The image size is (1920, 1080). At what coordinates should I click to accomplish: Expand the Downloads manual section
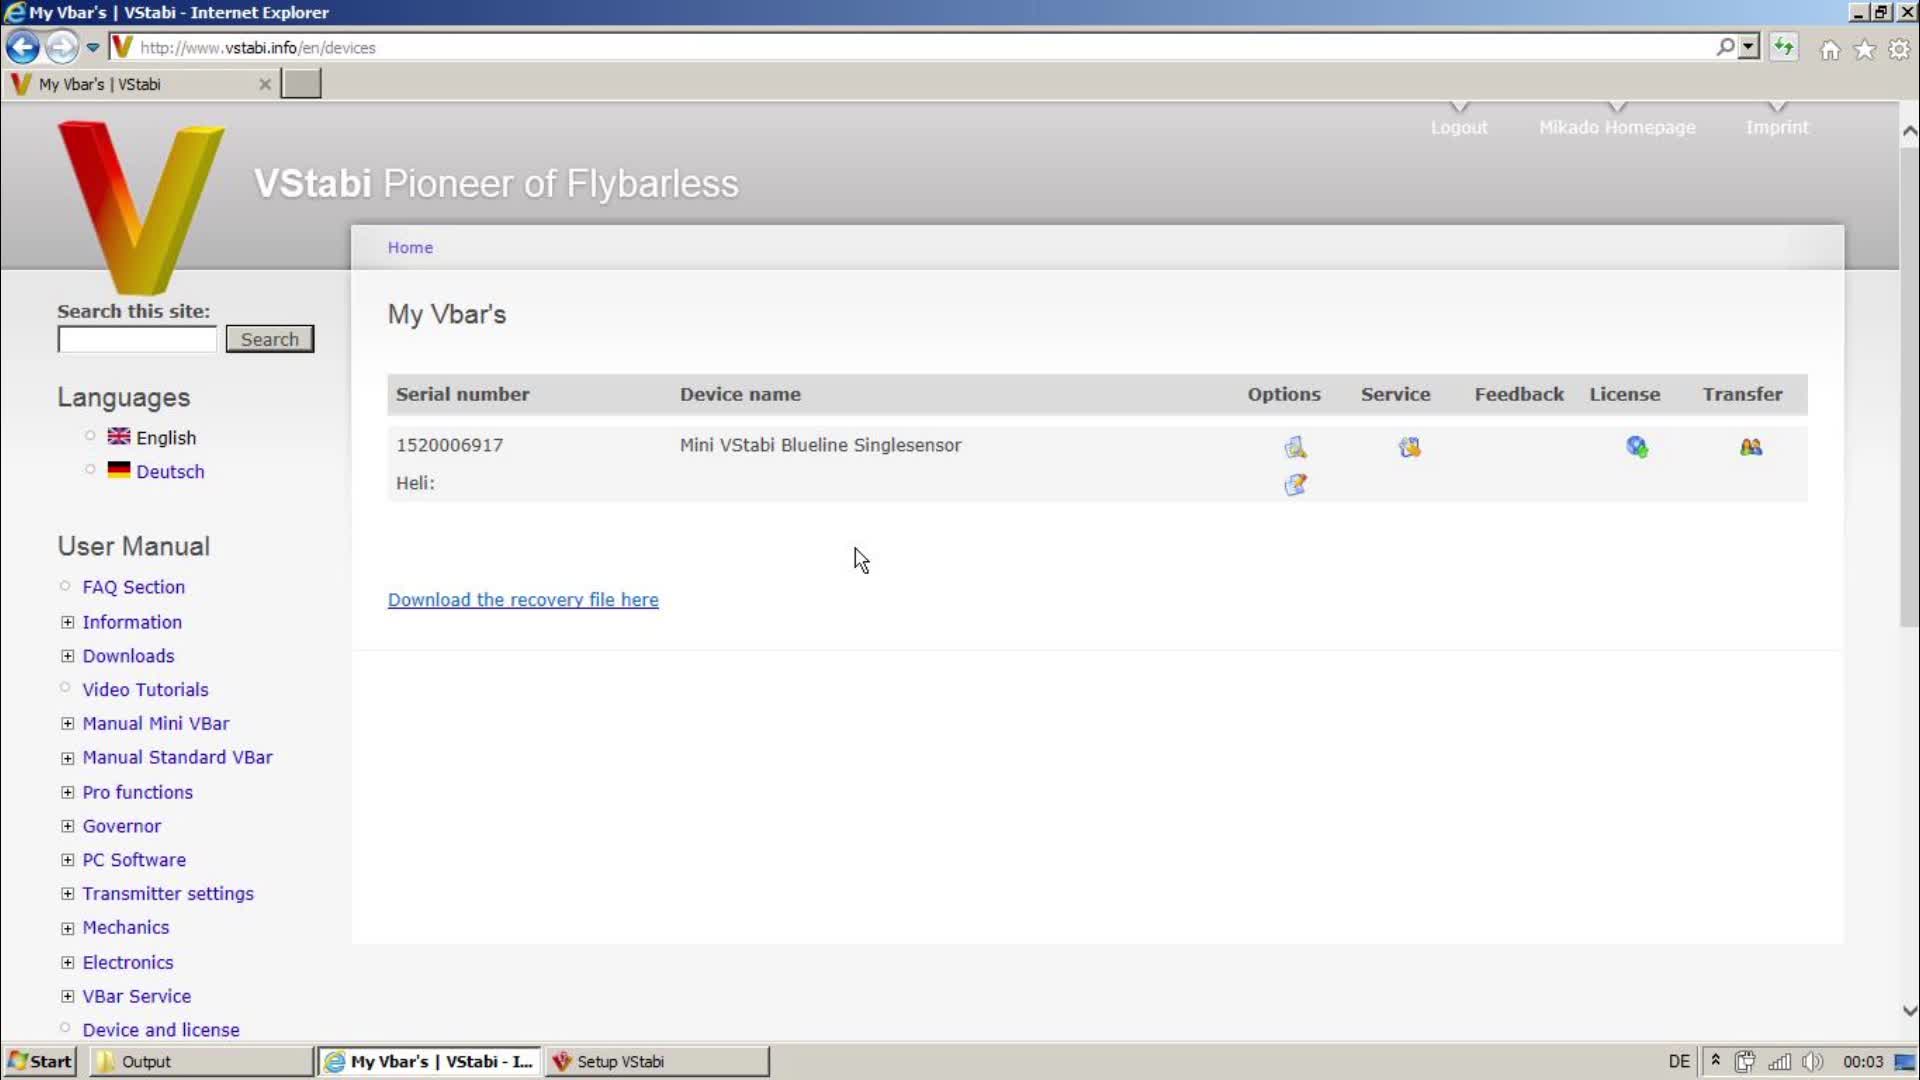[67, 656]
